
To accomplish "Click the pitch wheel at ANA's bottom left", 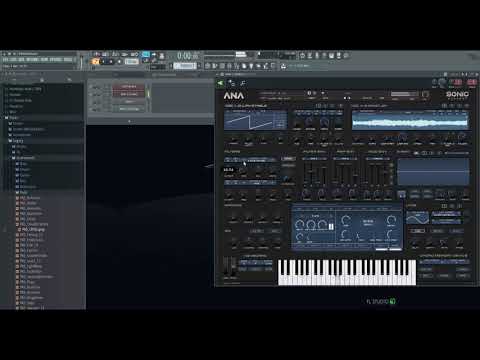I will click(227, 266).
